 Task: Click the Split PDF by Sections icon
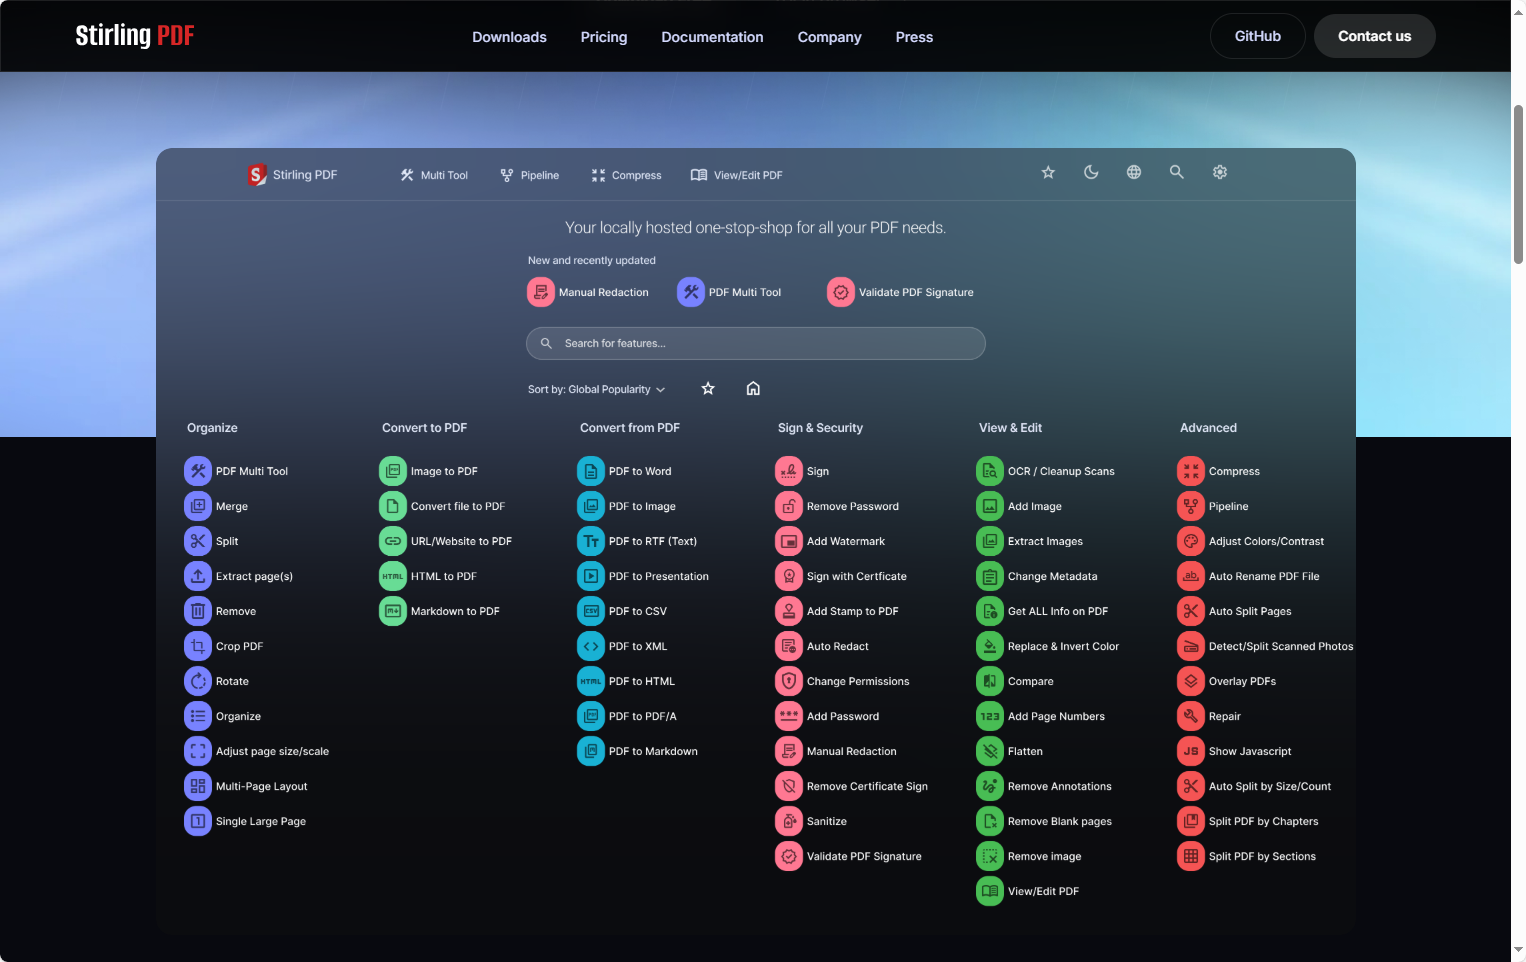[1191, 856]
